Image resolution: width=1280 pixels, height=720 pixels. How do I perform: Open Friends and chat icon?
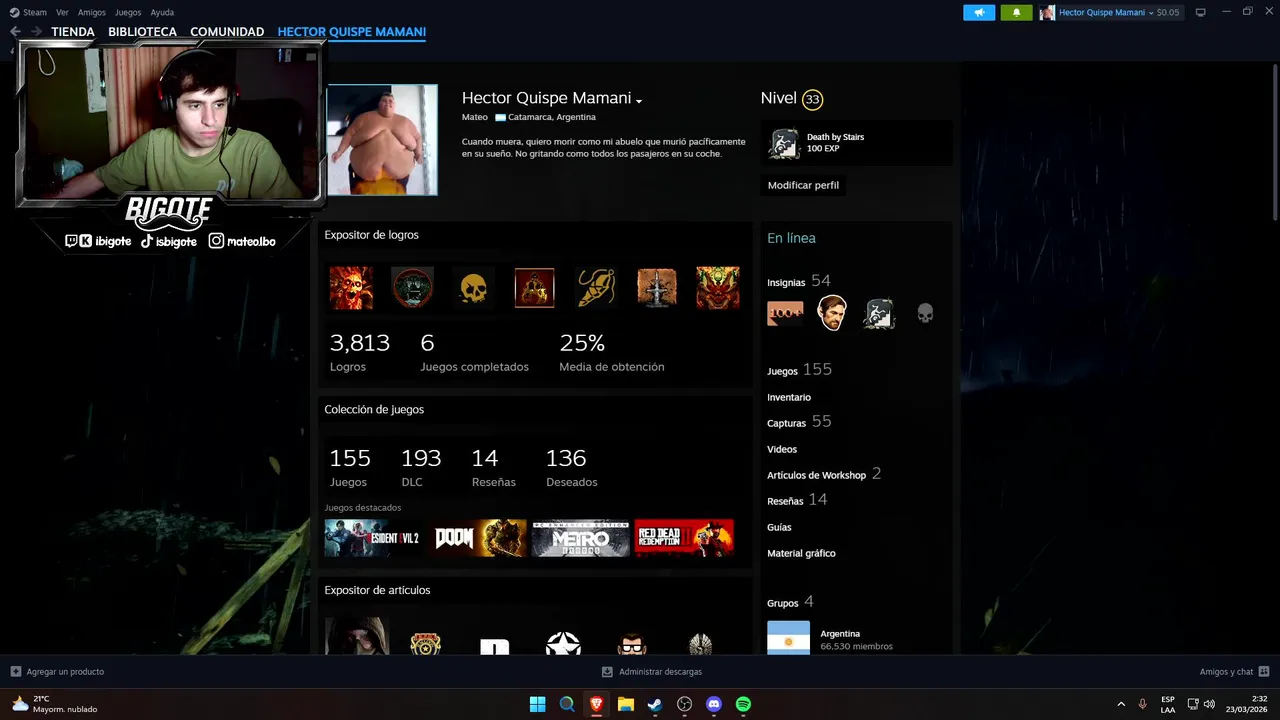point(1264,671)
